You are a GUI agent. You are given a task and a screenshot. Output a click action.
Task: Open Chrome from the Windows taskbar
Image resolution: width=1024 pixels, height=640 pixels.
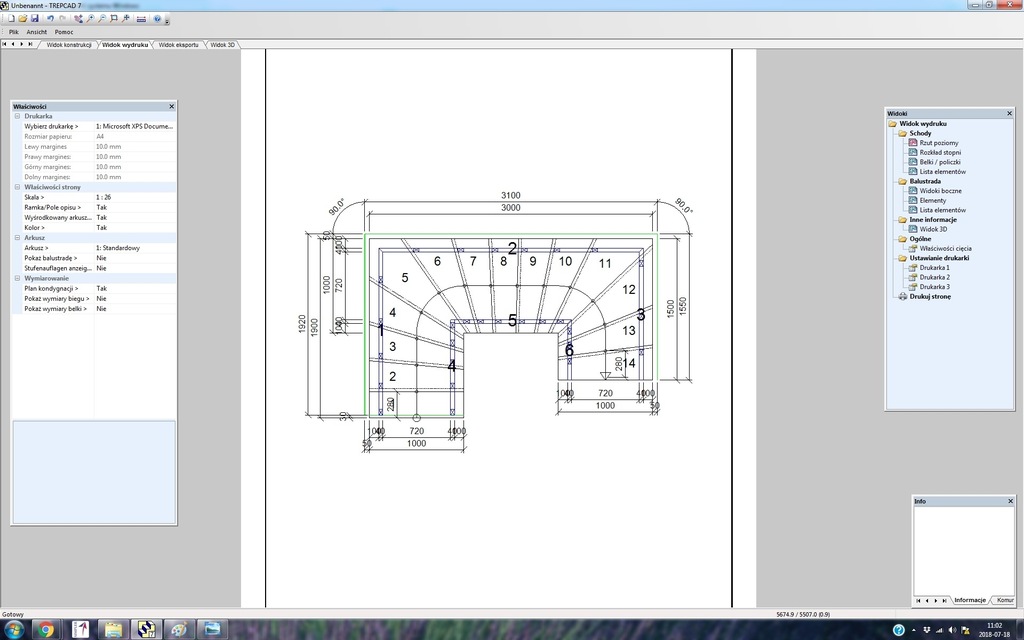tap(45, 629)
